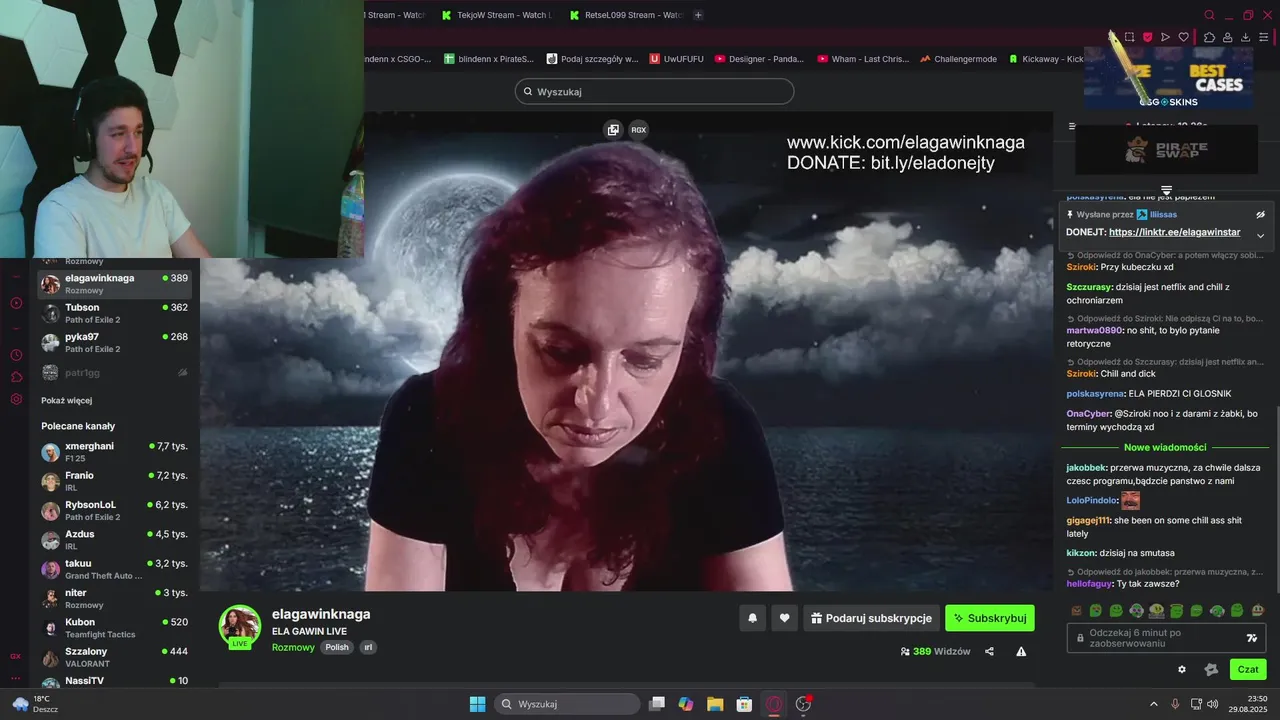This screenshot has height=720, width=1280.
Task: Show hidden system tray icons chevron
Action: 1153,704
